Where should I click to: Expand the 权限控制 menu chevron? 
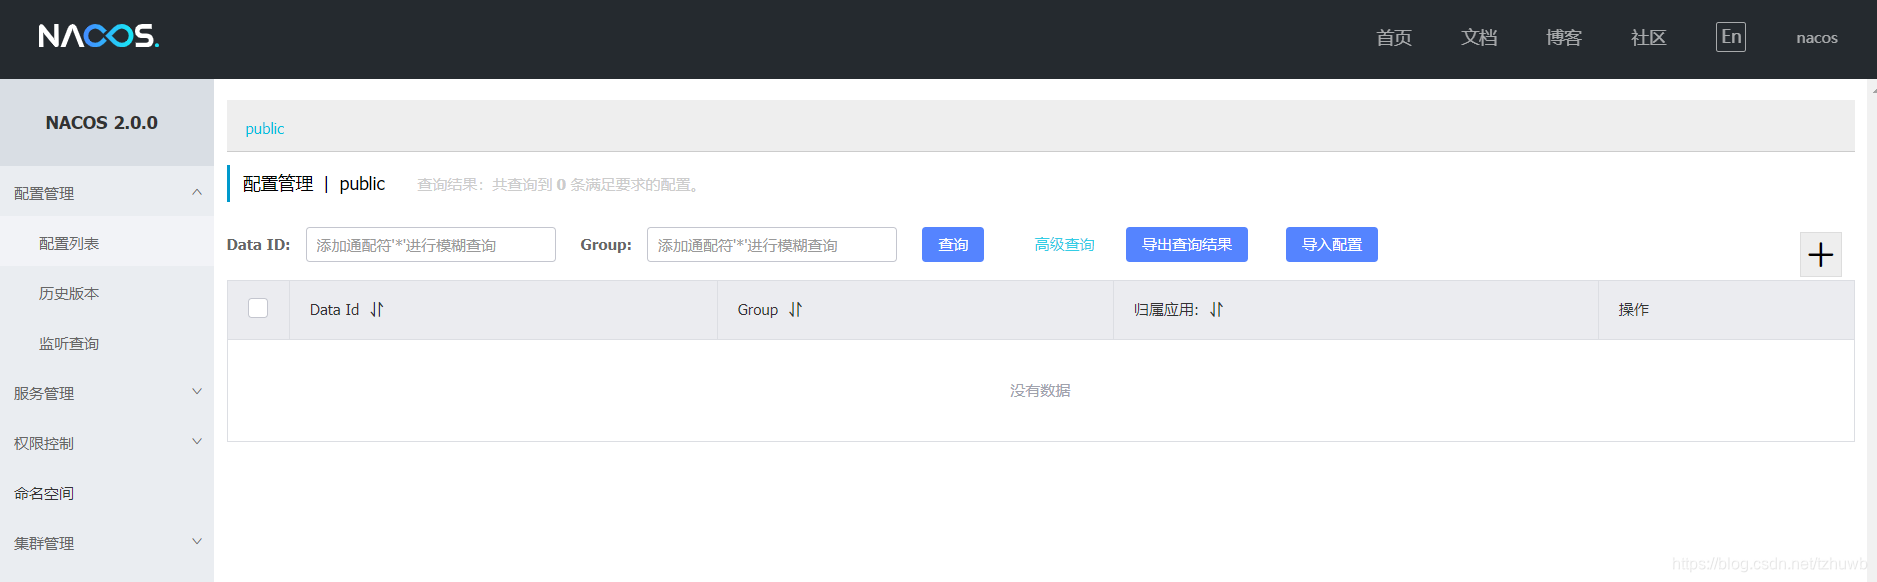point(197,442)
